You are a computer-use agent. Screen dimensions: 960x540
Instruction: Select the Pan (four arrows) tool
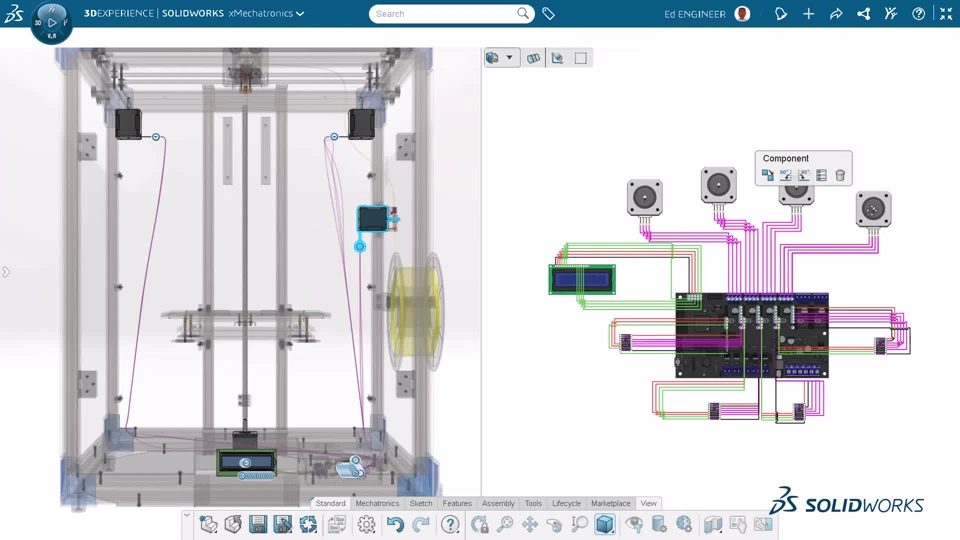coord(530,524)
